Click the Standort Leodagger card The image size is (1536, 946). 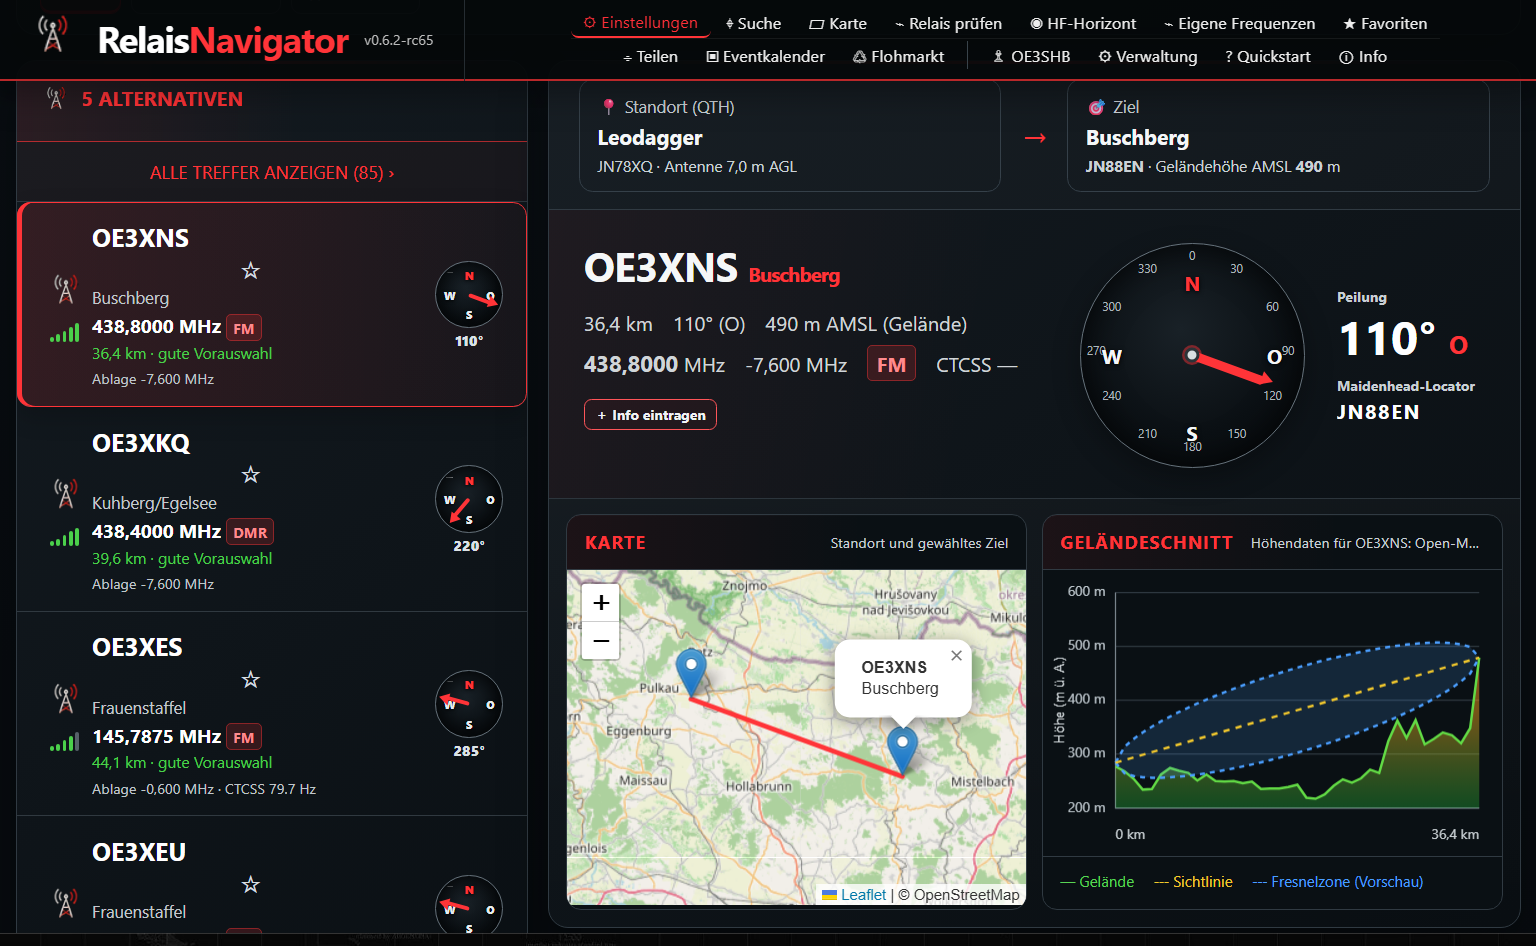790,137
